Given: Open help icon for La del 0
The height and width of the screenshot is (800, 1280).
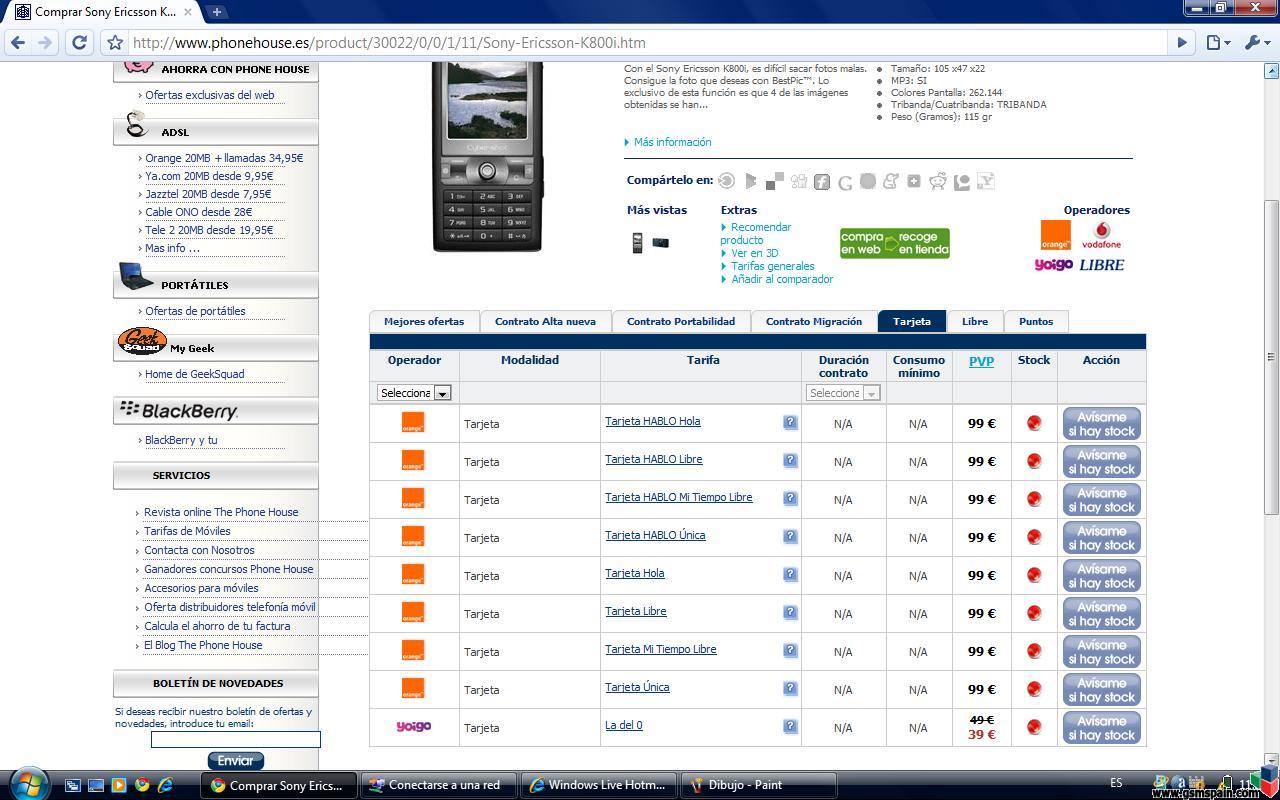Looking at the screenshot, I should [790, 726].
